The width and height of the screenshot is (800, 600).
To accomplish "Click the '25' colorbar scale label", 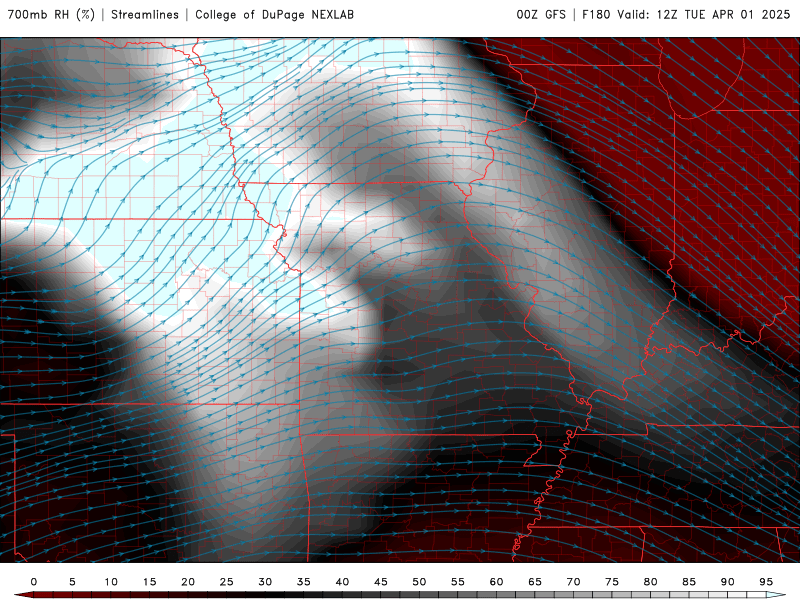I will [x=227, y=582].
